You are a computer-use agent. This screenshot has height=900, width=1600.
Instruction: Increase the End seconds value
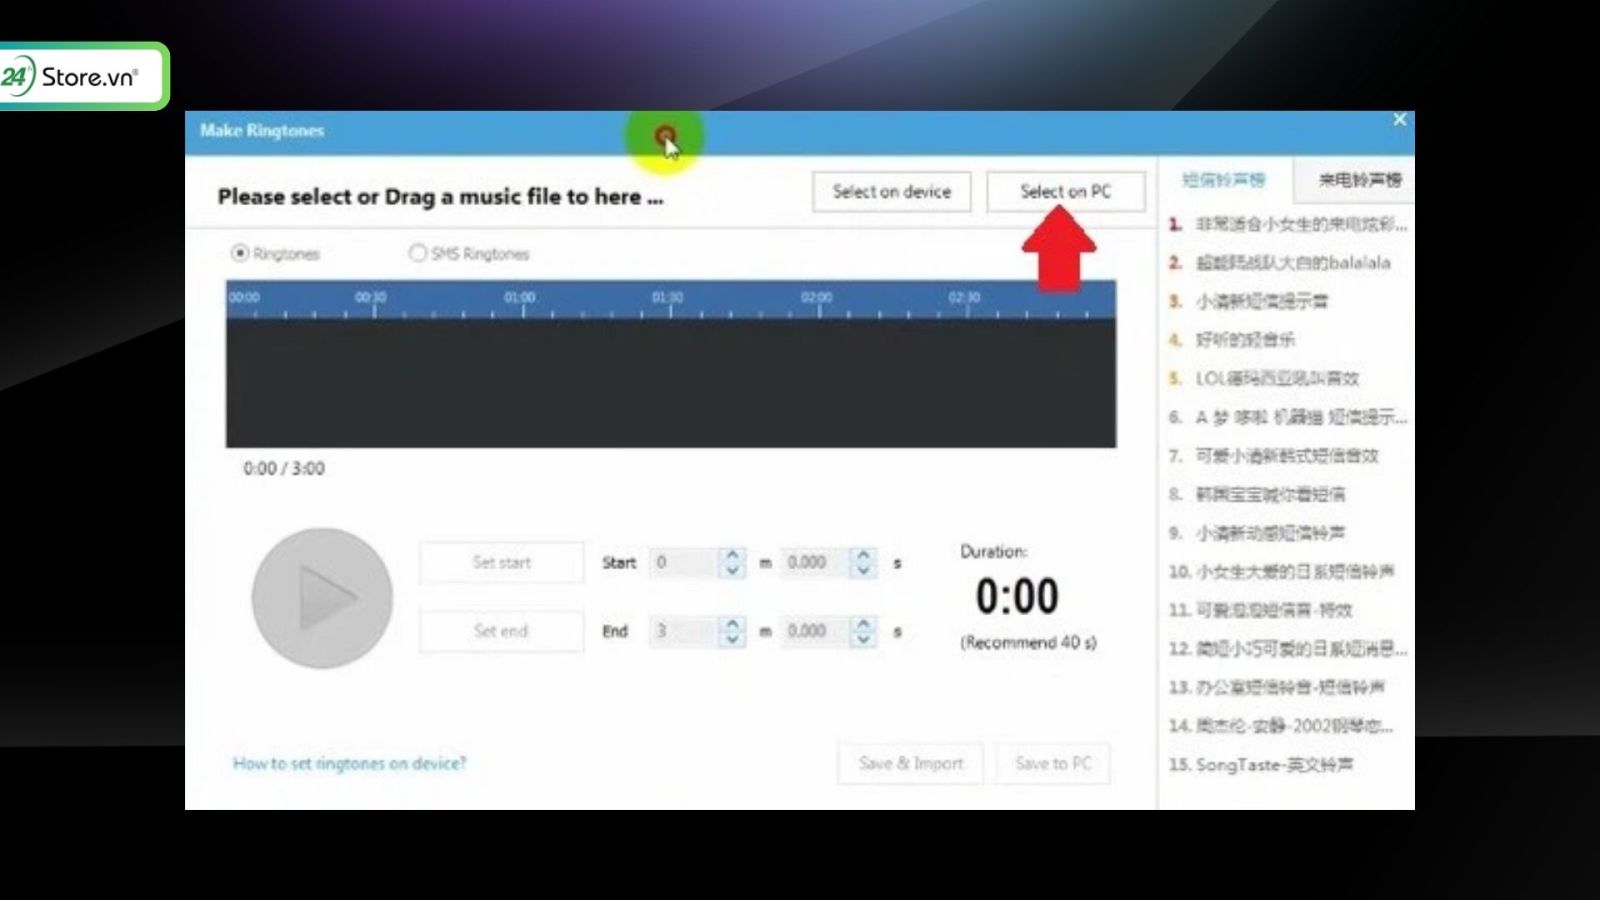coord(864,623)
